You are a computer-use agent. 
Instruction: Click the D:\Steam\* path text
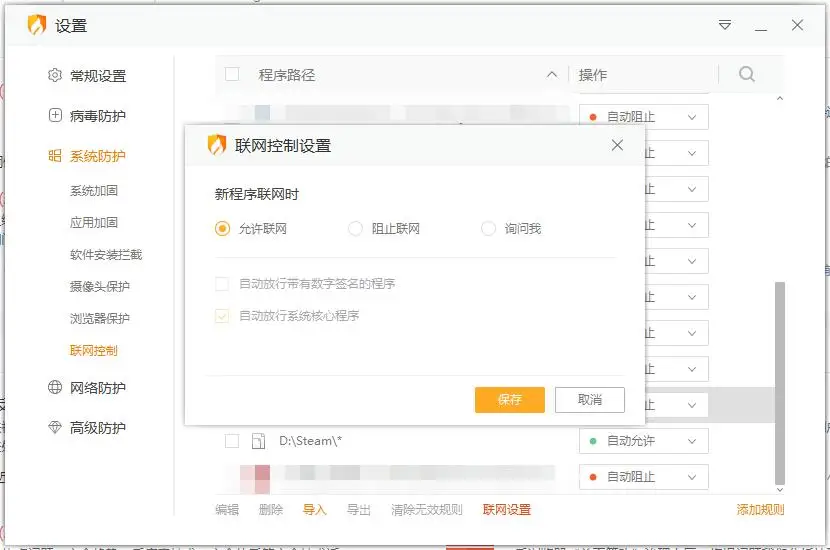coord(311,440)
